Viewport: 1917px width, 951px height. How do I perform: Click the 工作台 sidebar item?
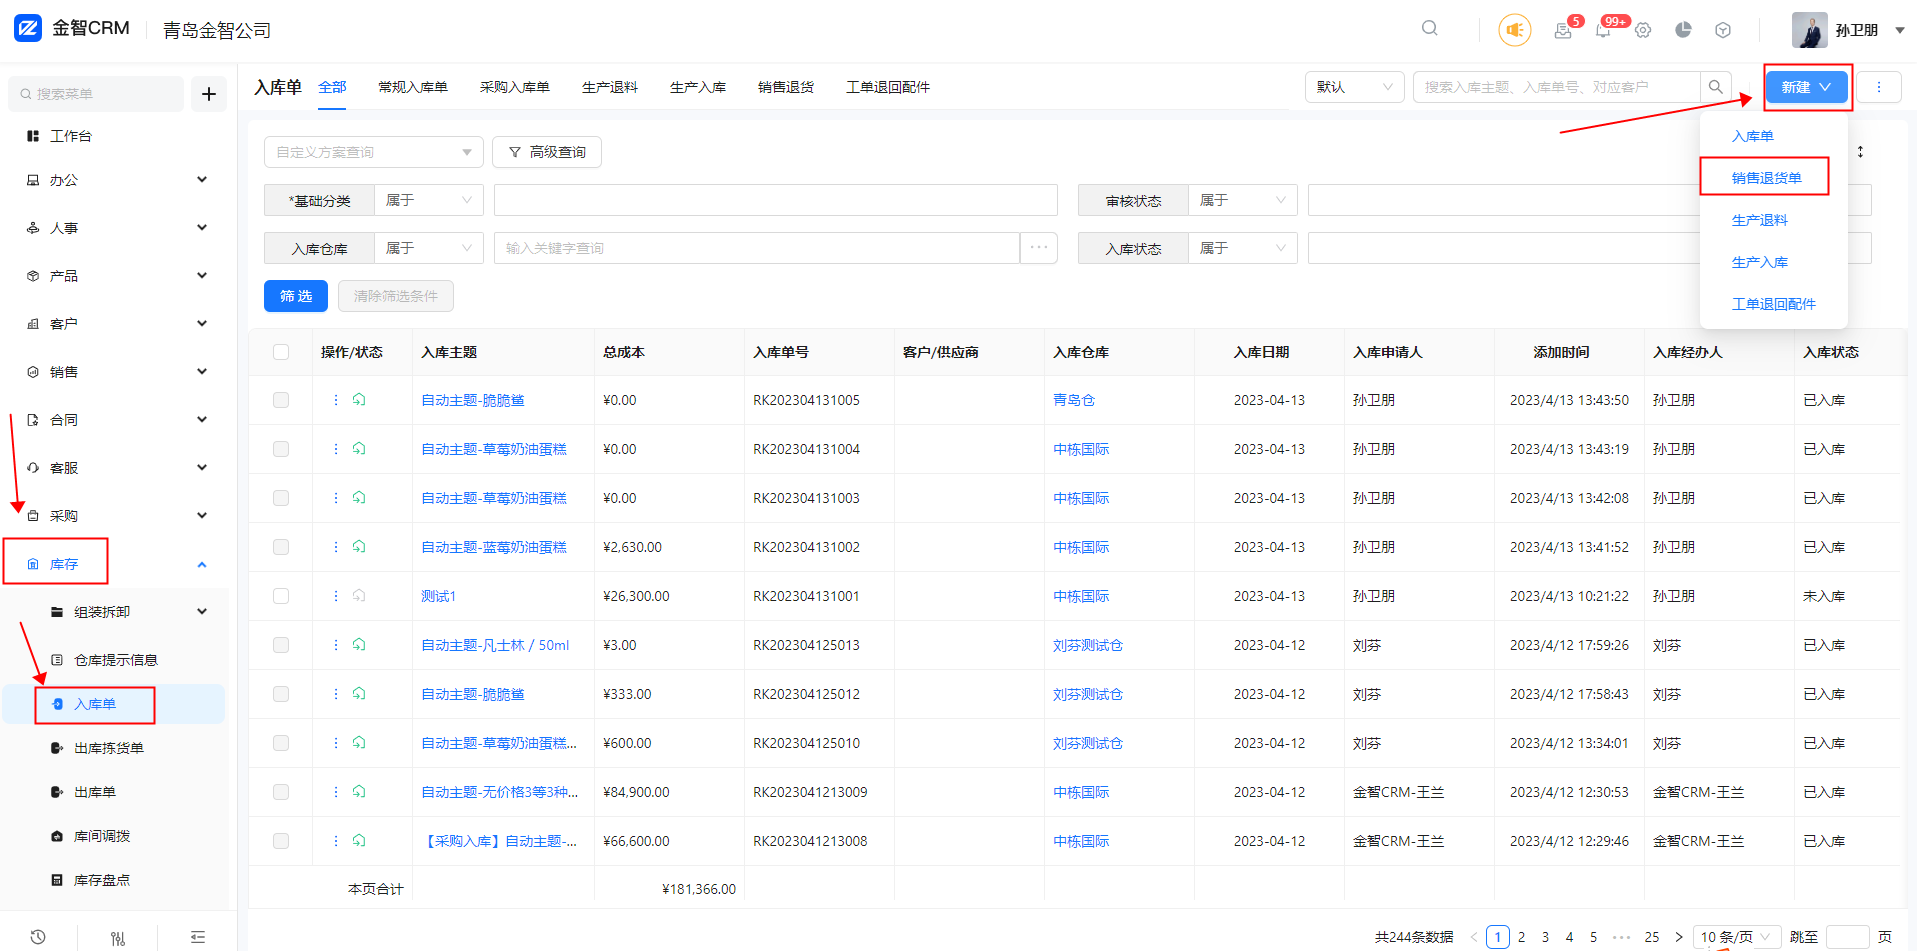[70, 136]
